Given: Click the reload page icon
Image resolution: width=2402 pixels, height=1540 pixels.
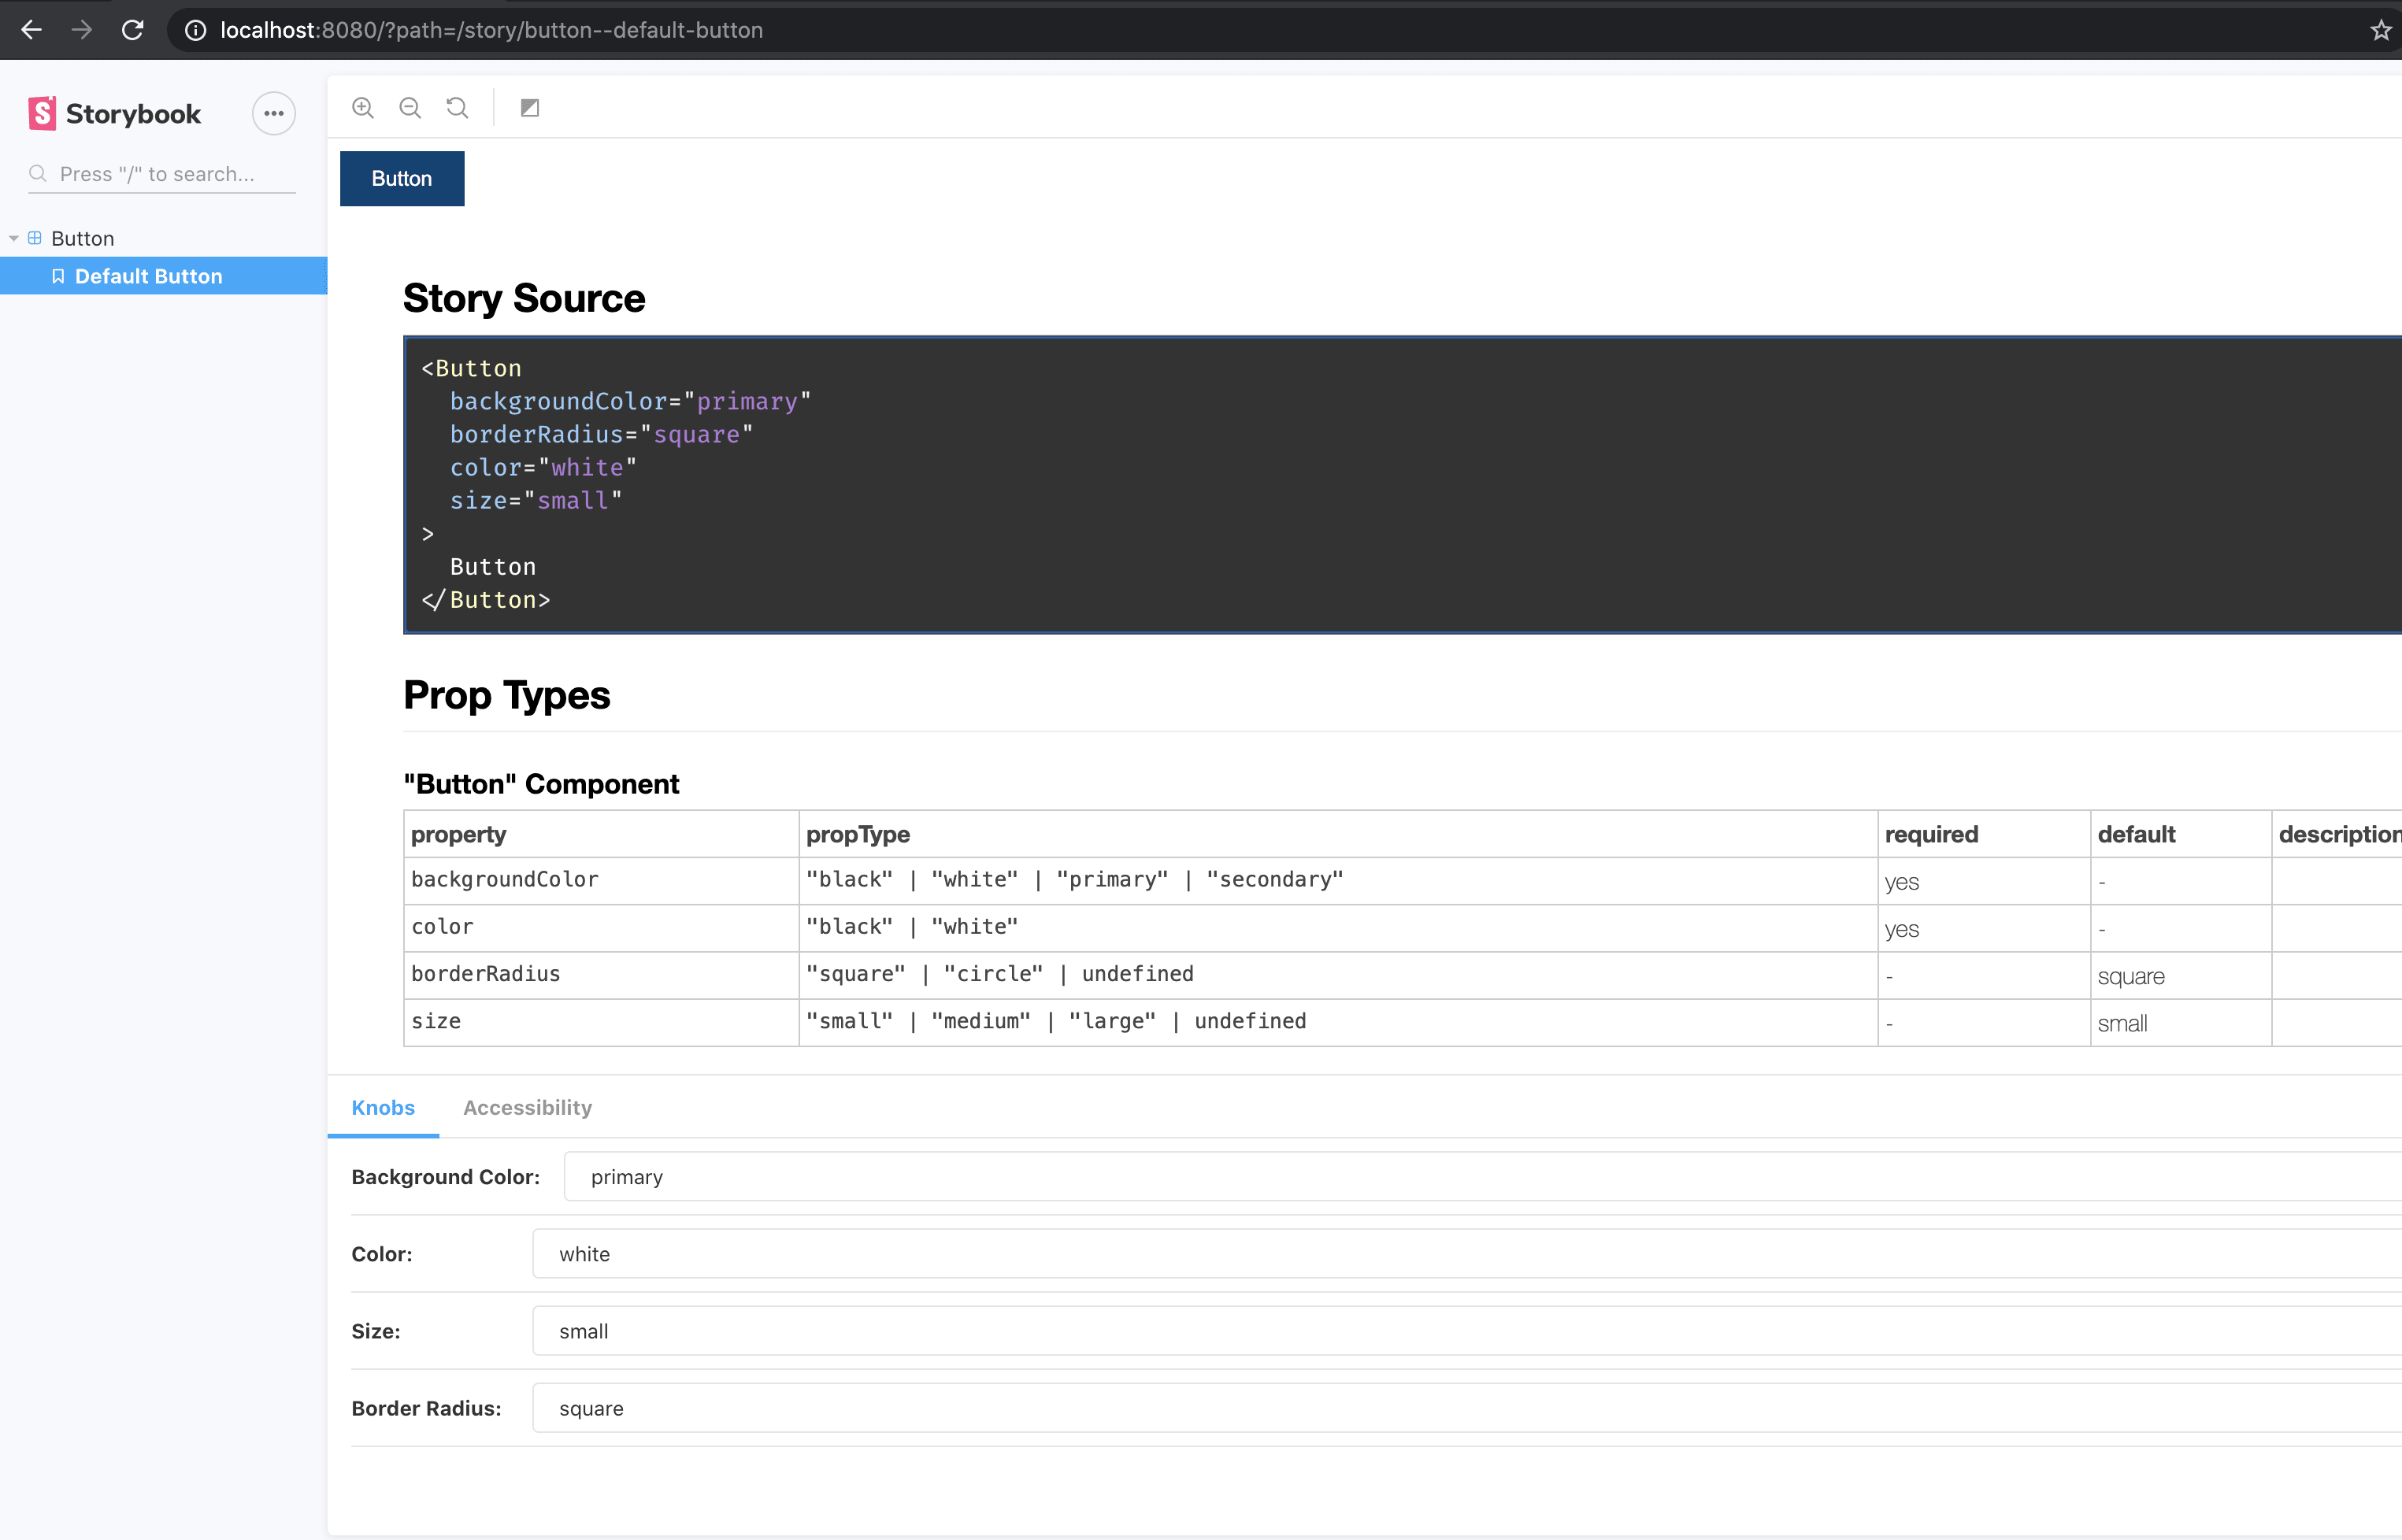Looking at the screenshot, I should [132, 30].
